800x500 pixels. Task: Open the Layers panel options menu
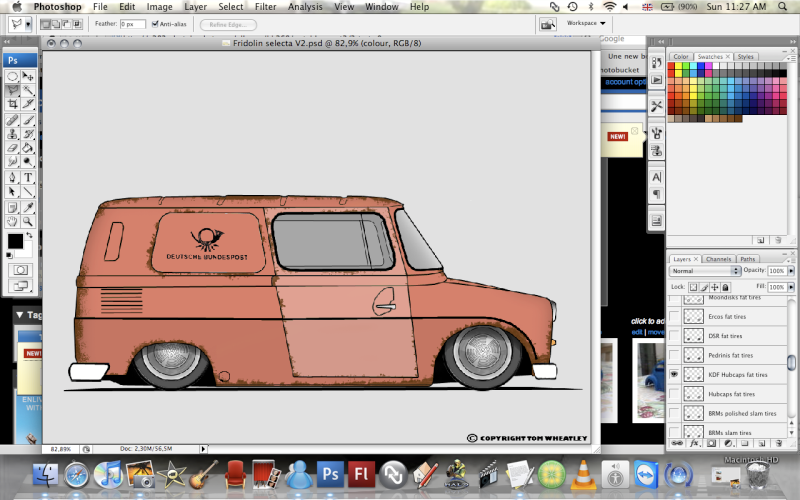tap(791, 260)
